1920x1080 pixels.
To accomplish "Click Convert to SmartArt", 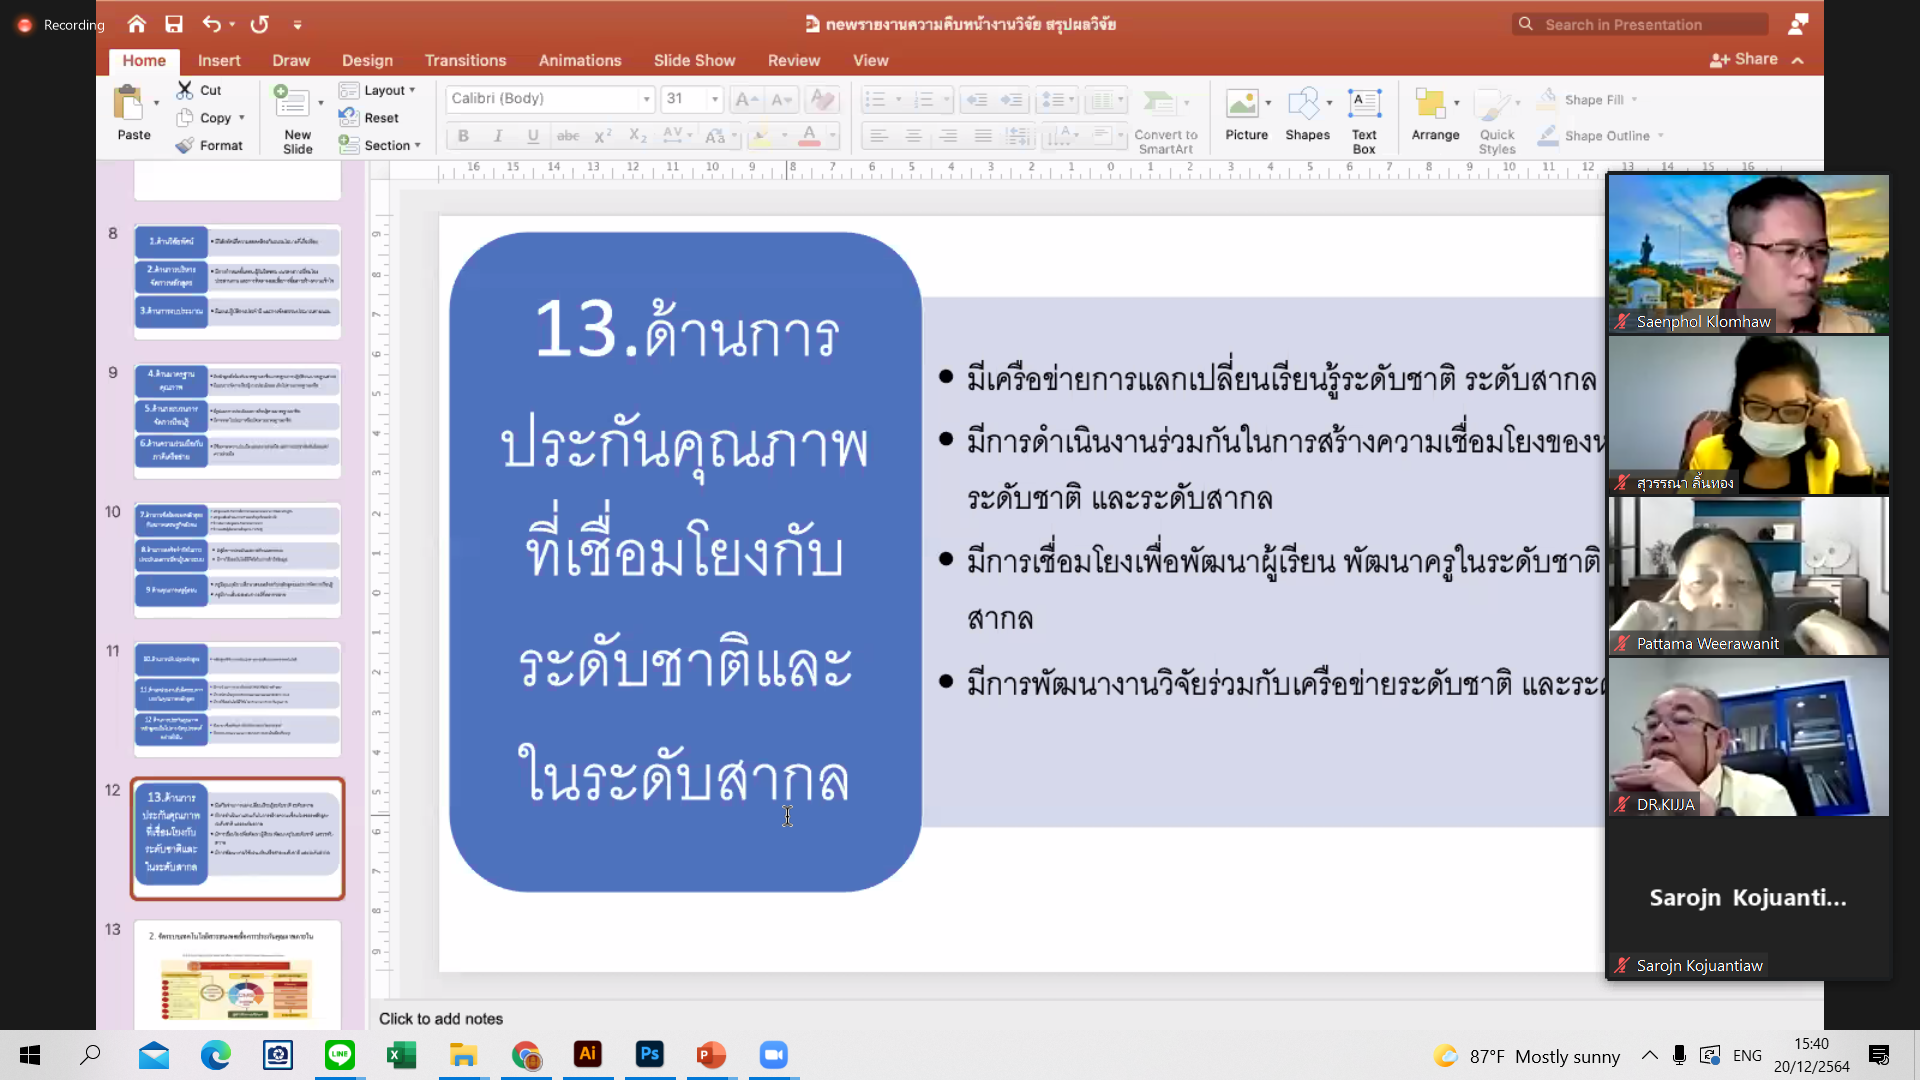I will pos(1165,121).
